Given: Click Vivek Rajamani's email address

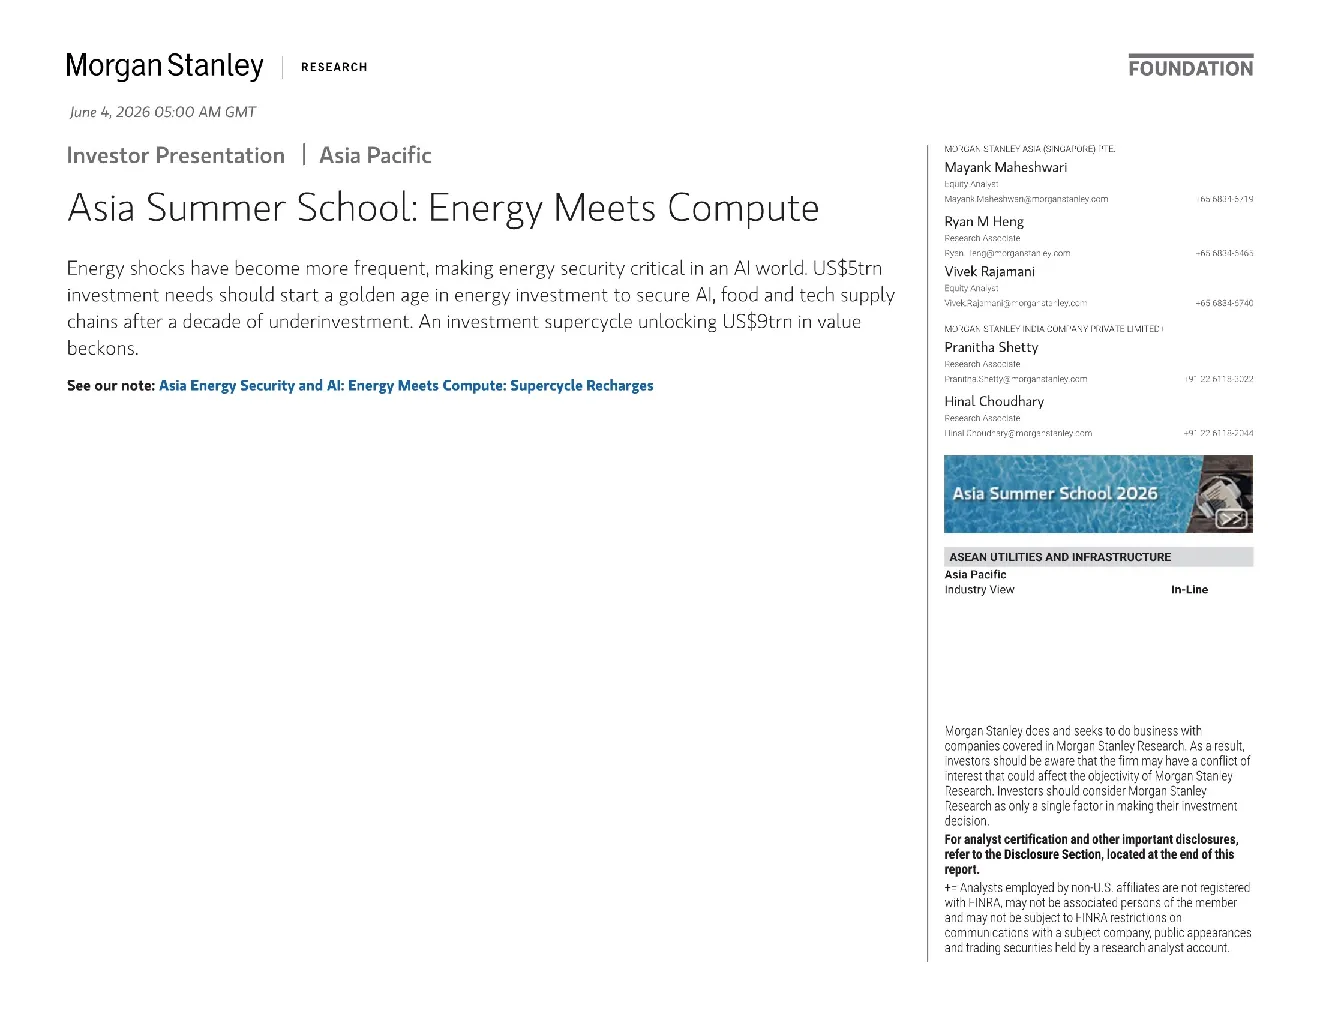Looking at the screenshot, I should pyautogui.click(x=1015, y=303).
